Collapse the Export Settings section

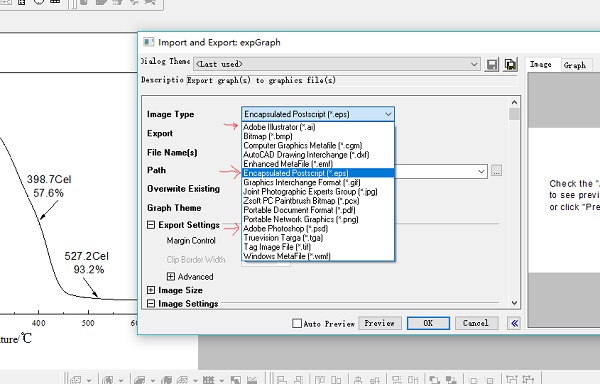(151, 225)
